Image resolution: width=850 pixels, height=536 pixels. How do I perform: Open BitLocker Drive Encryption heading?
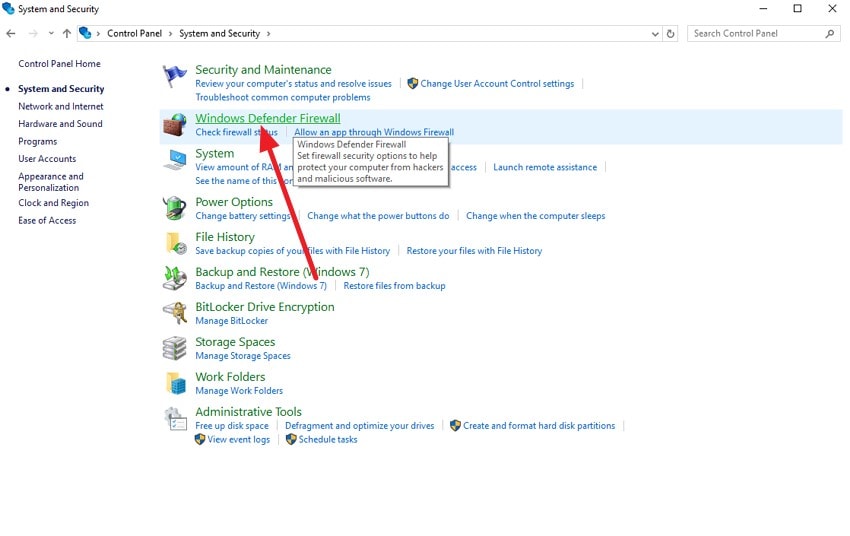coord(265,307)
